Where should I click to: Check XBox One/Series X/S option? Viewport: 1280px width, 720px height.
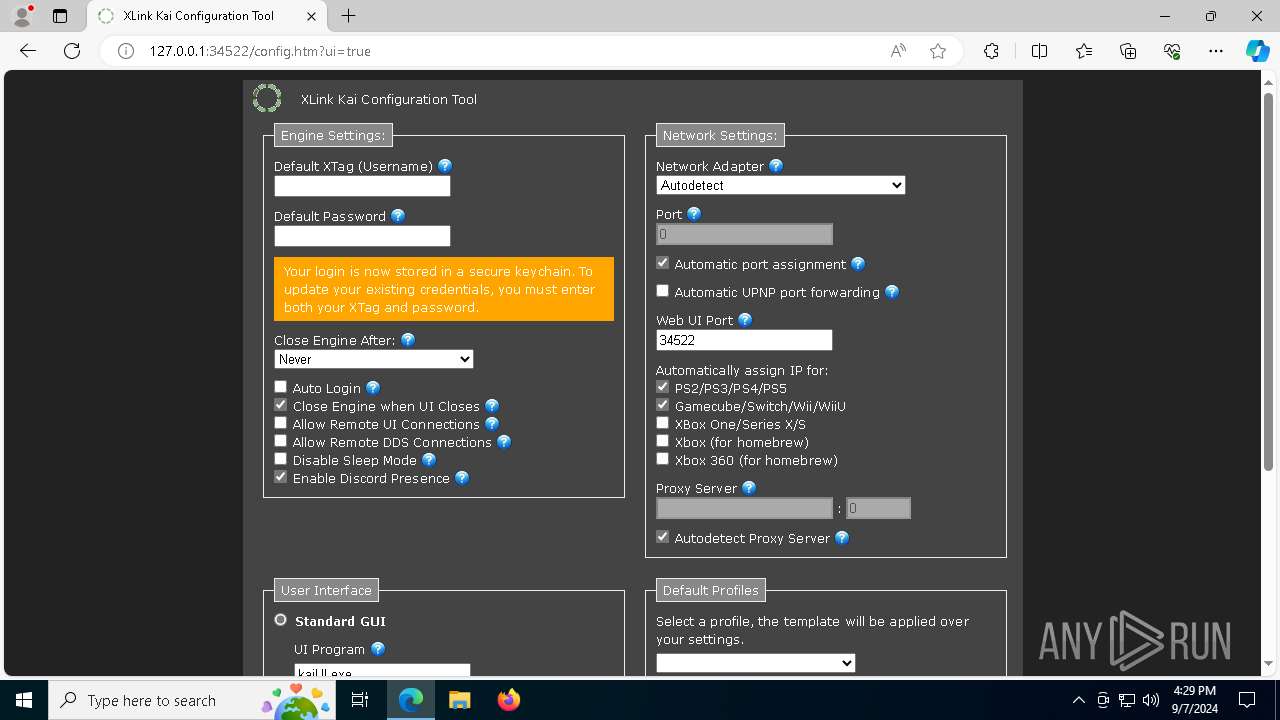(x=663, y=423)
